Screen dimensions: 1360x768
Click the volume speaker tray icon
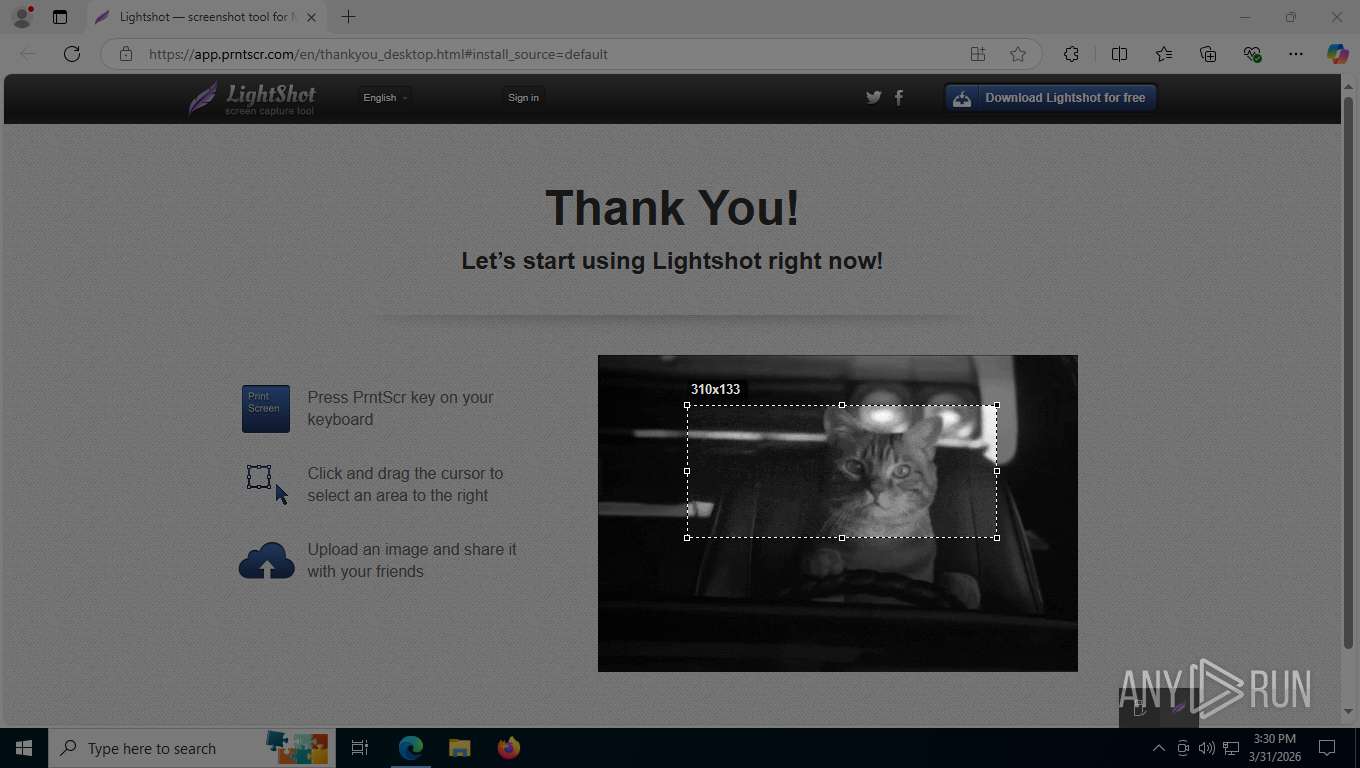pyautogui.click(x=1207, y=748)
